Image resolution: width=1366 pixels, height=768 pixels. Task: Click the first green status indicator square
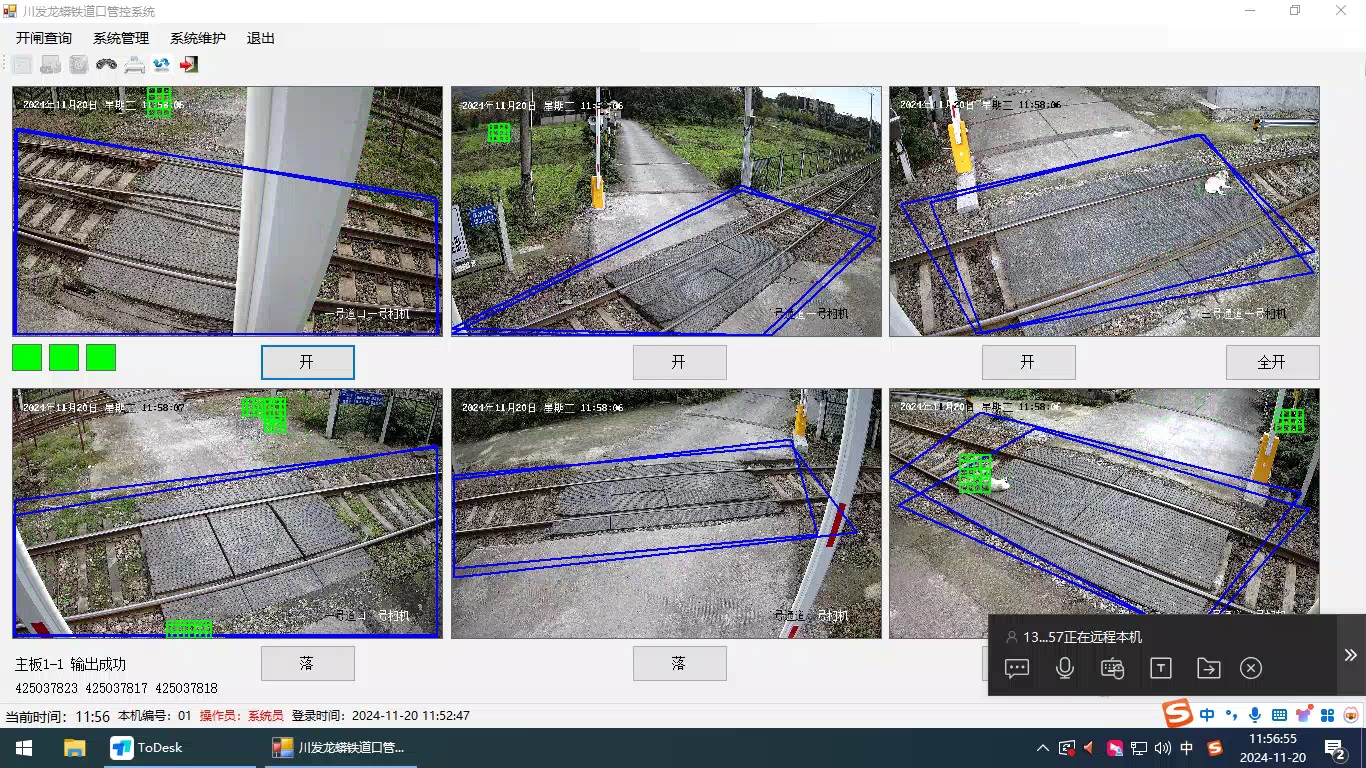(x=27, y=358)
